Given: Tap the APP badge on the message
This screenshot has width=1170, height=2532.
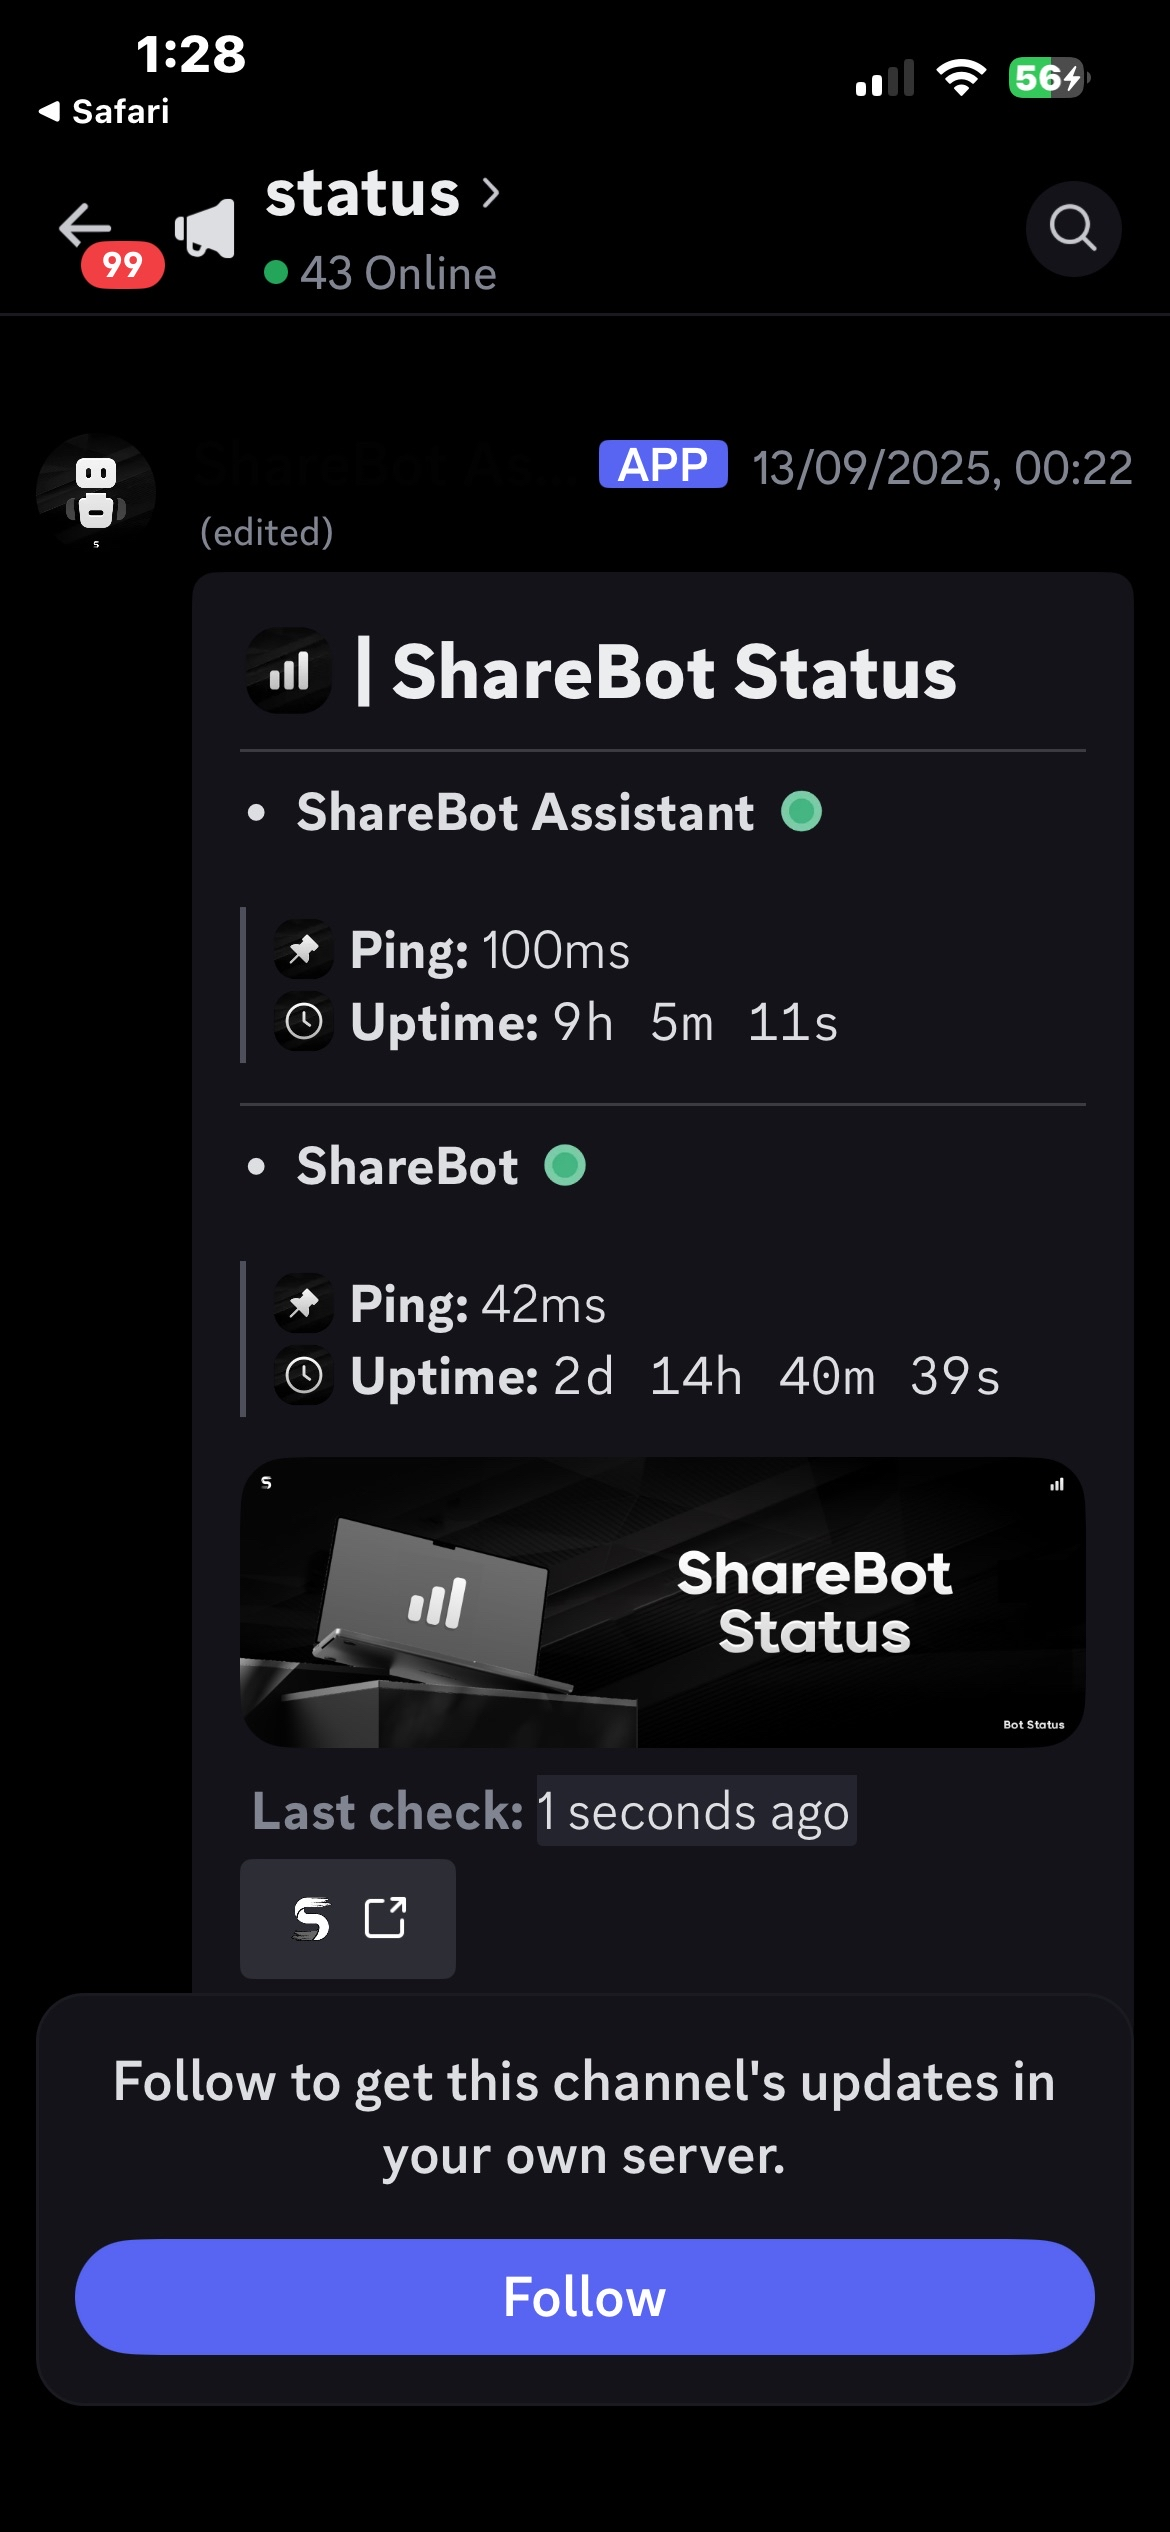Looking at the screenshot, I should [661, 464].
